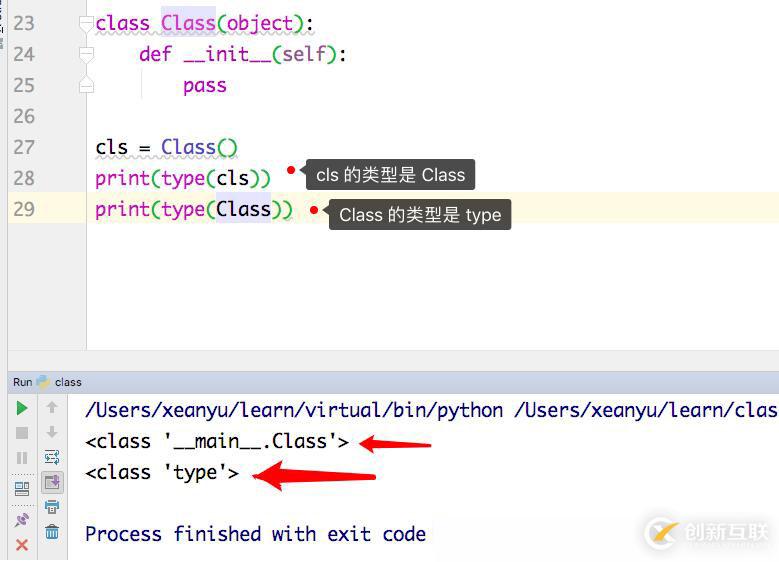Click 'cls = Class()' code line
This screenshot has height=562, width=779.
point(166,147)
